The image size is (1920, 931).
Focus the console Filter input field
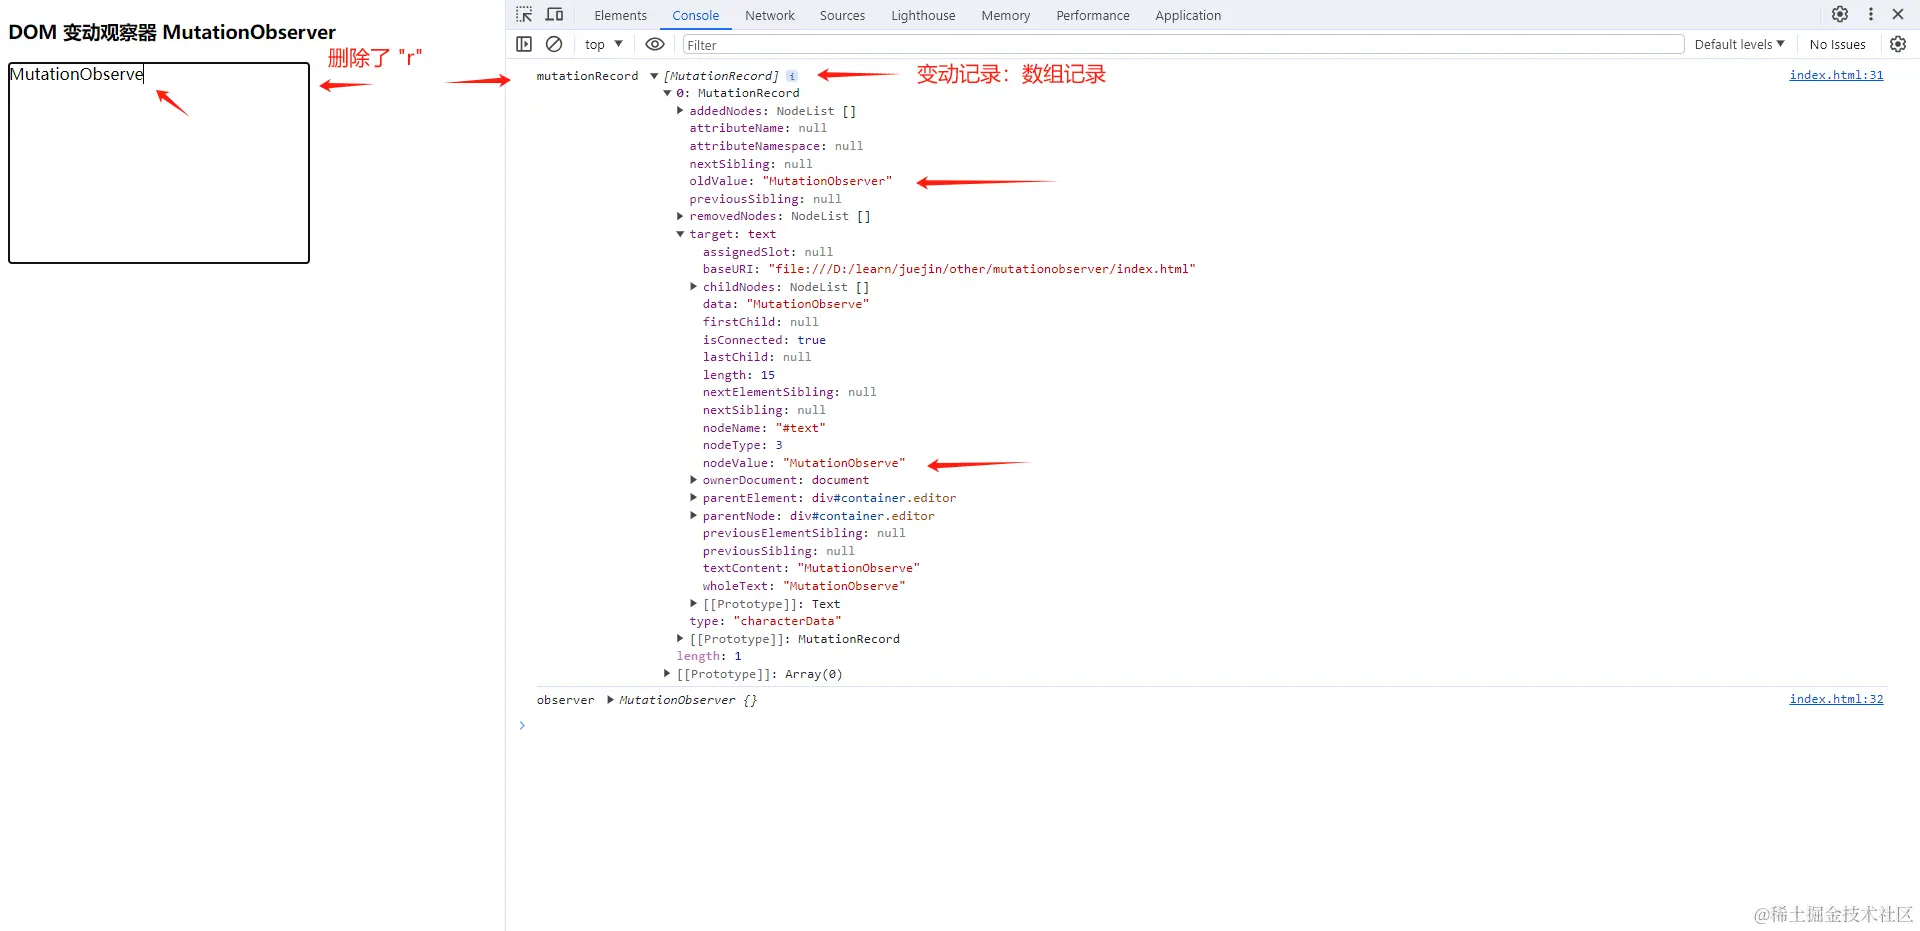[x=1183, y=45]
